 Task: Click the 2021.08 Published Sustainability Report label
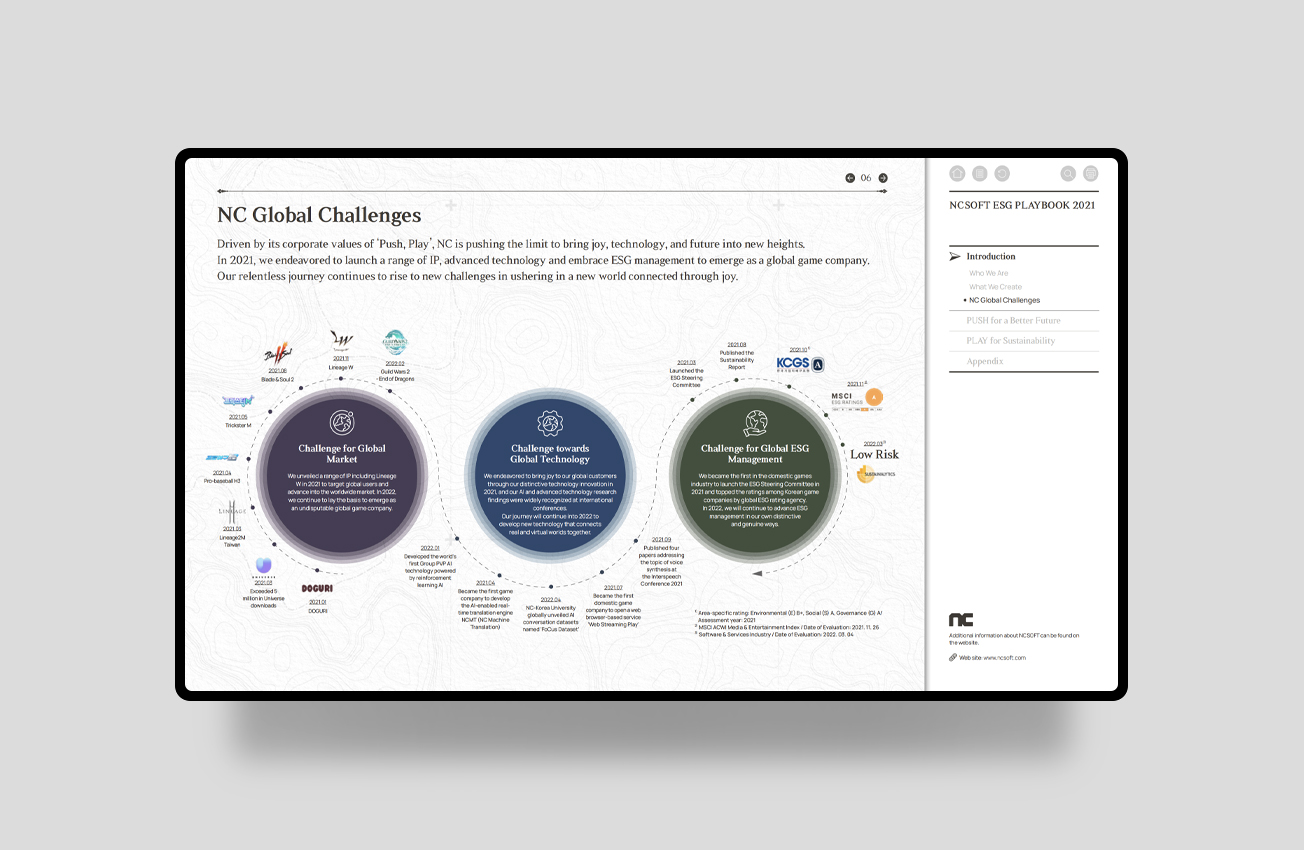click(x=737, y=355)
